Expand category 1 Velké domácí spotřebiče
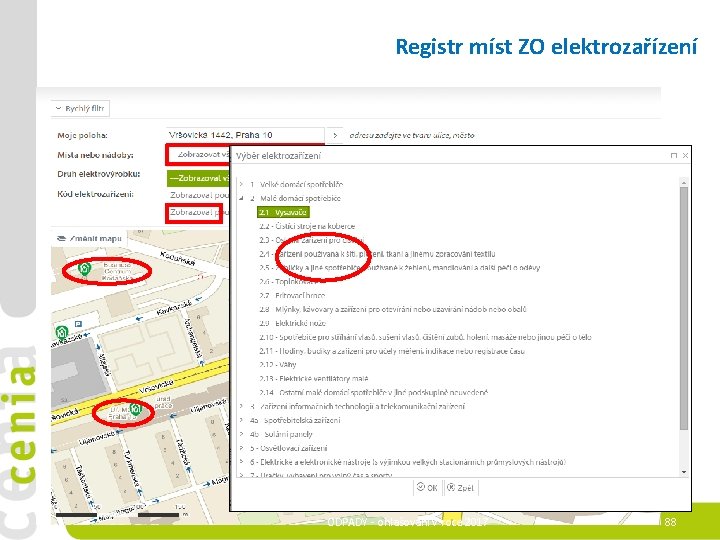Screen dimensions: 720x540 (x=241, y=184)
